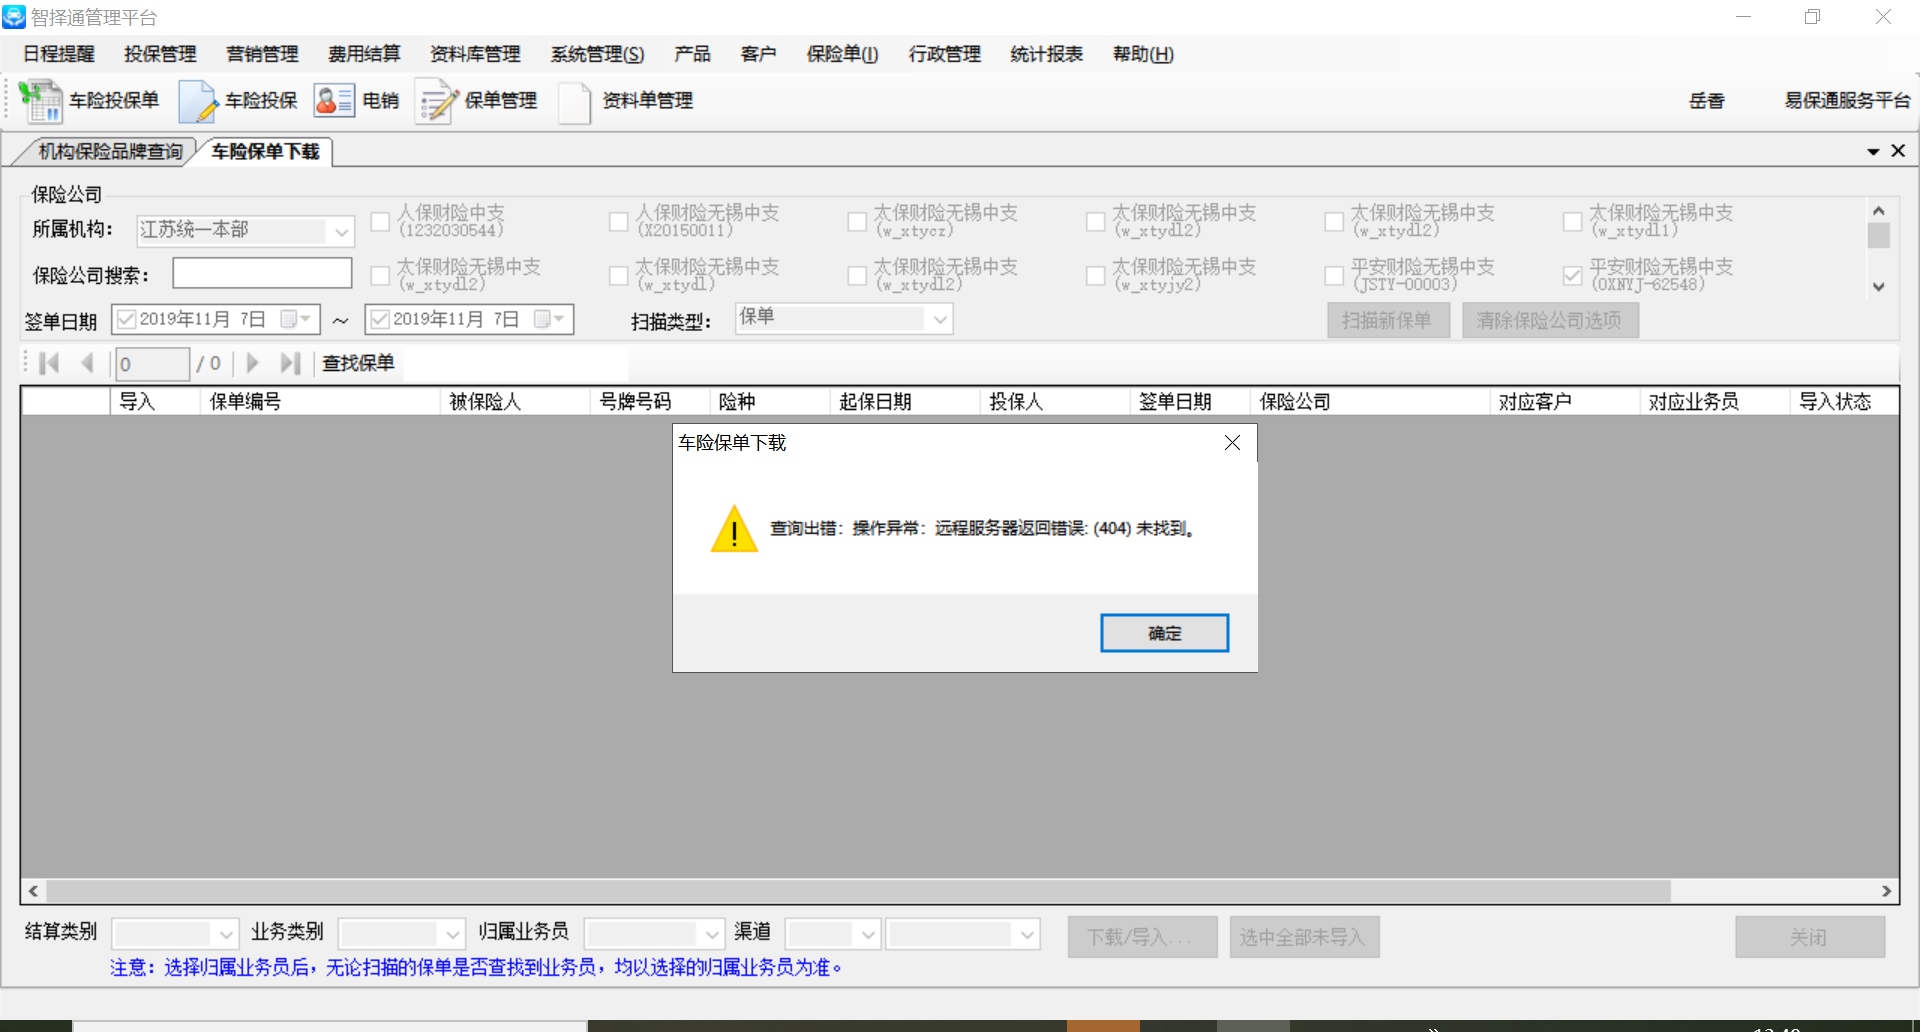Advance to the next results page
Viewport: 1920px width, 1032px height.
click(x=253, y=363)
